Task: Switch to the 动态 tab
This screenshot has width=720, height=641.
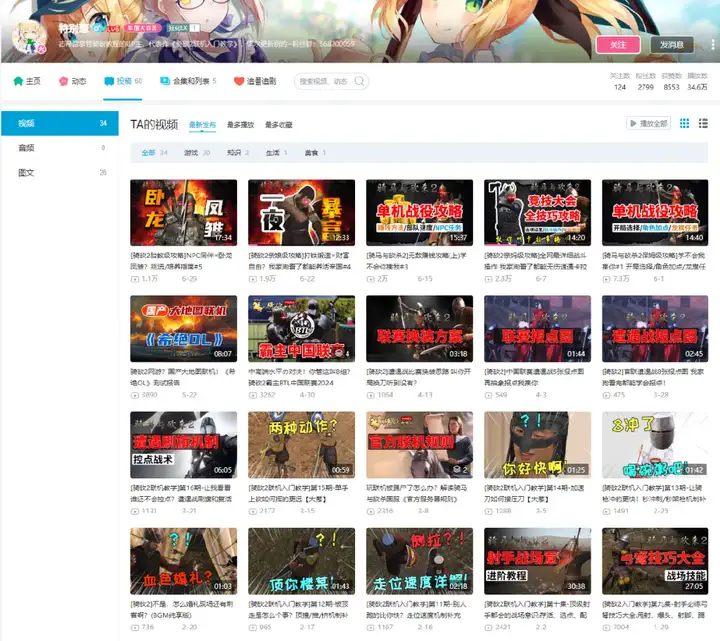Action: pos(73,81)
